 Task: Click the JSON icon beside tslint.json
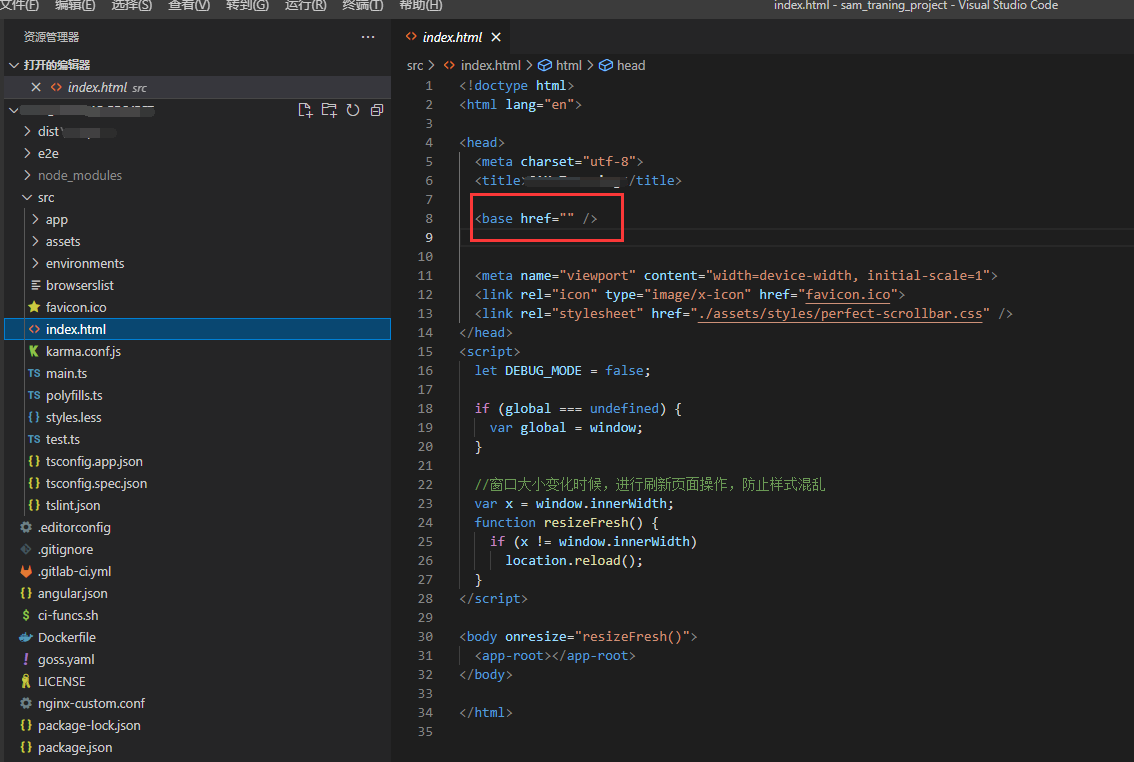point(34,505)
